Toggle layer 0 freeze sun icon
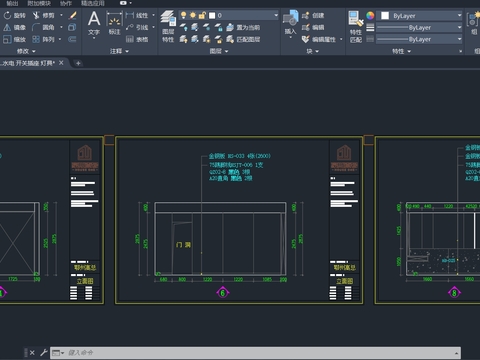This screenshot has width=480, height=360. (193, 15)
